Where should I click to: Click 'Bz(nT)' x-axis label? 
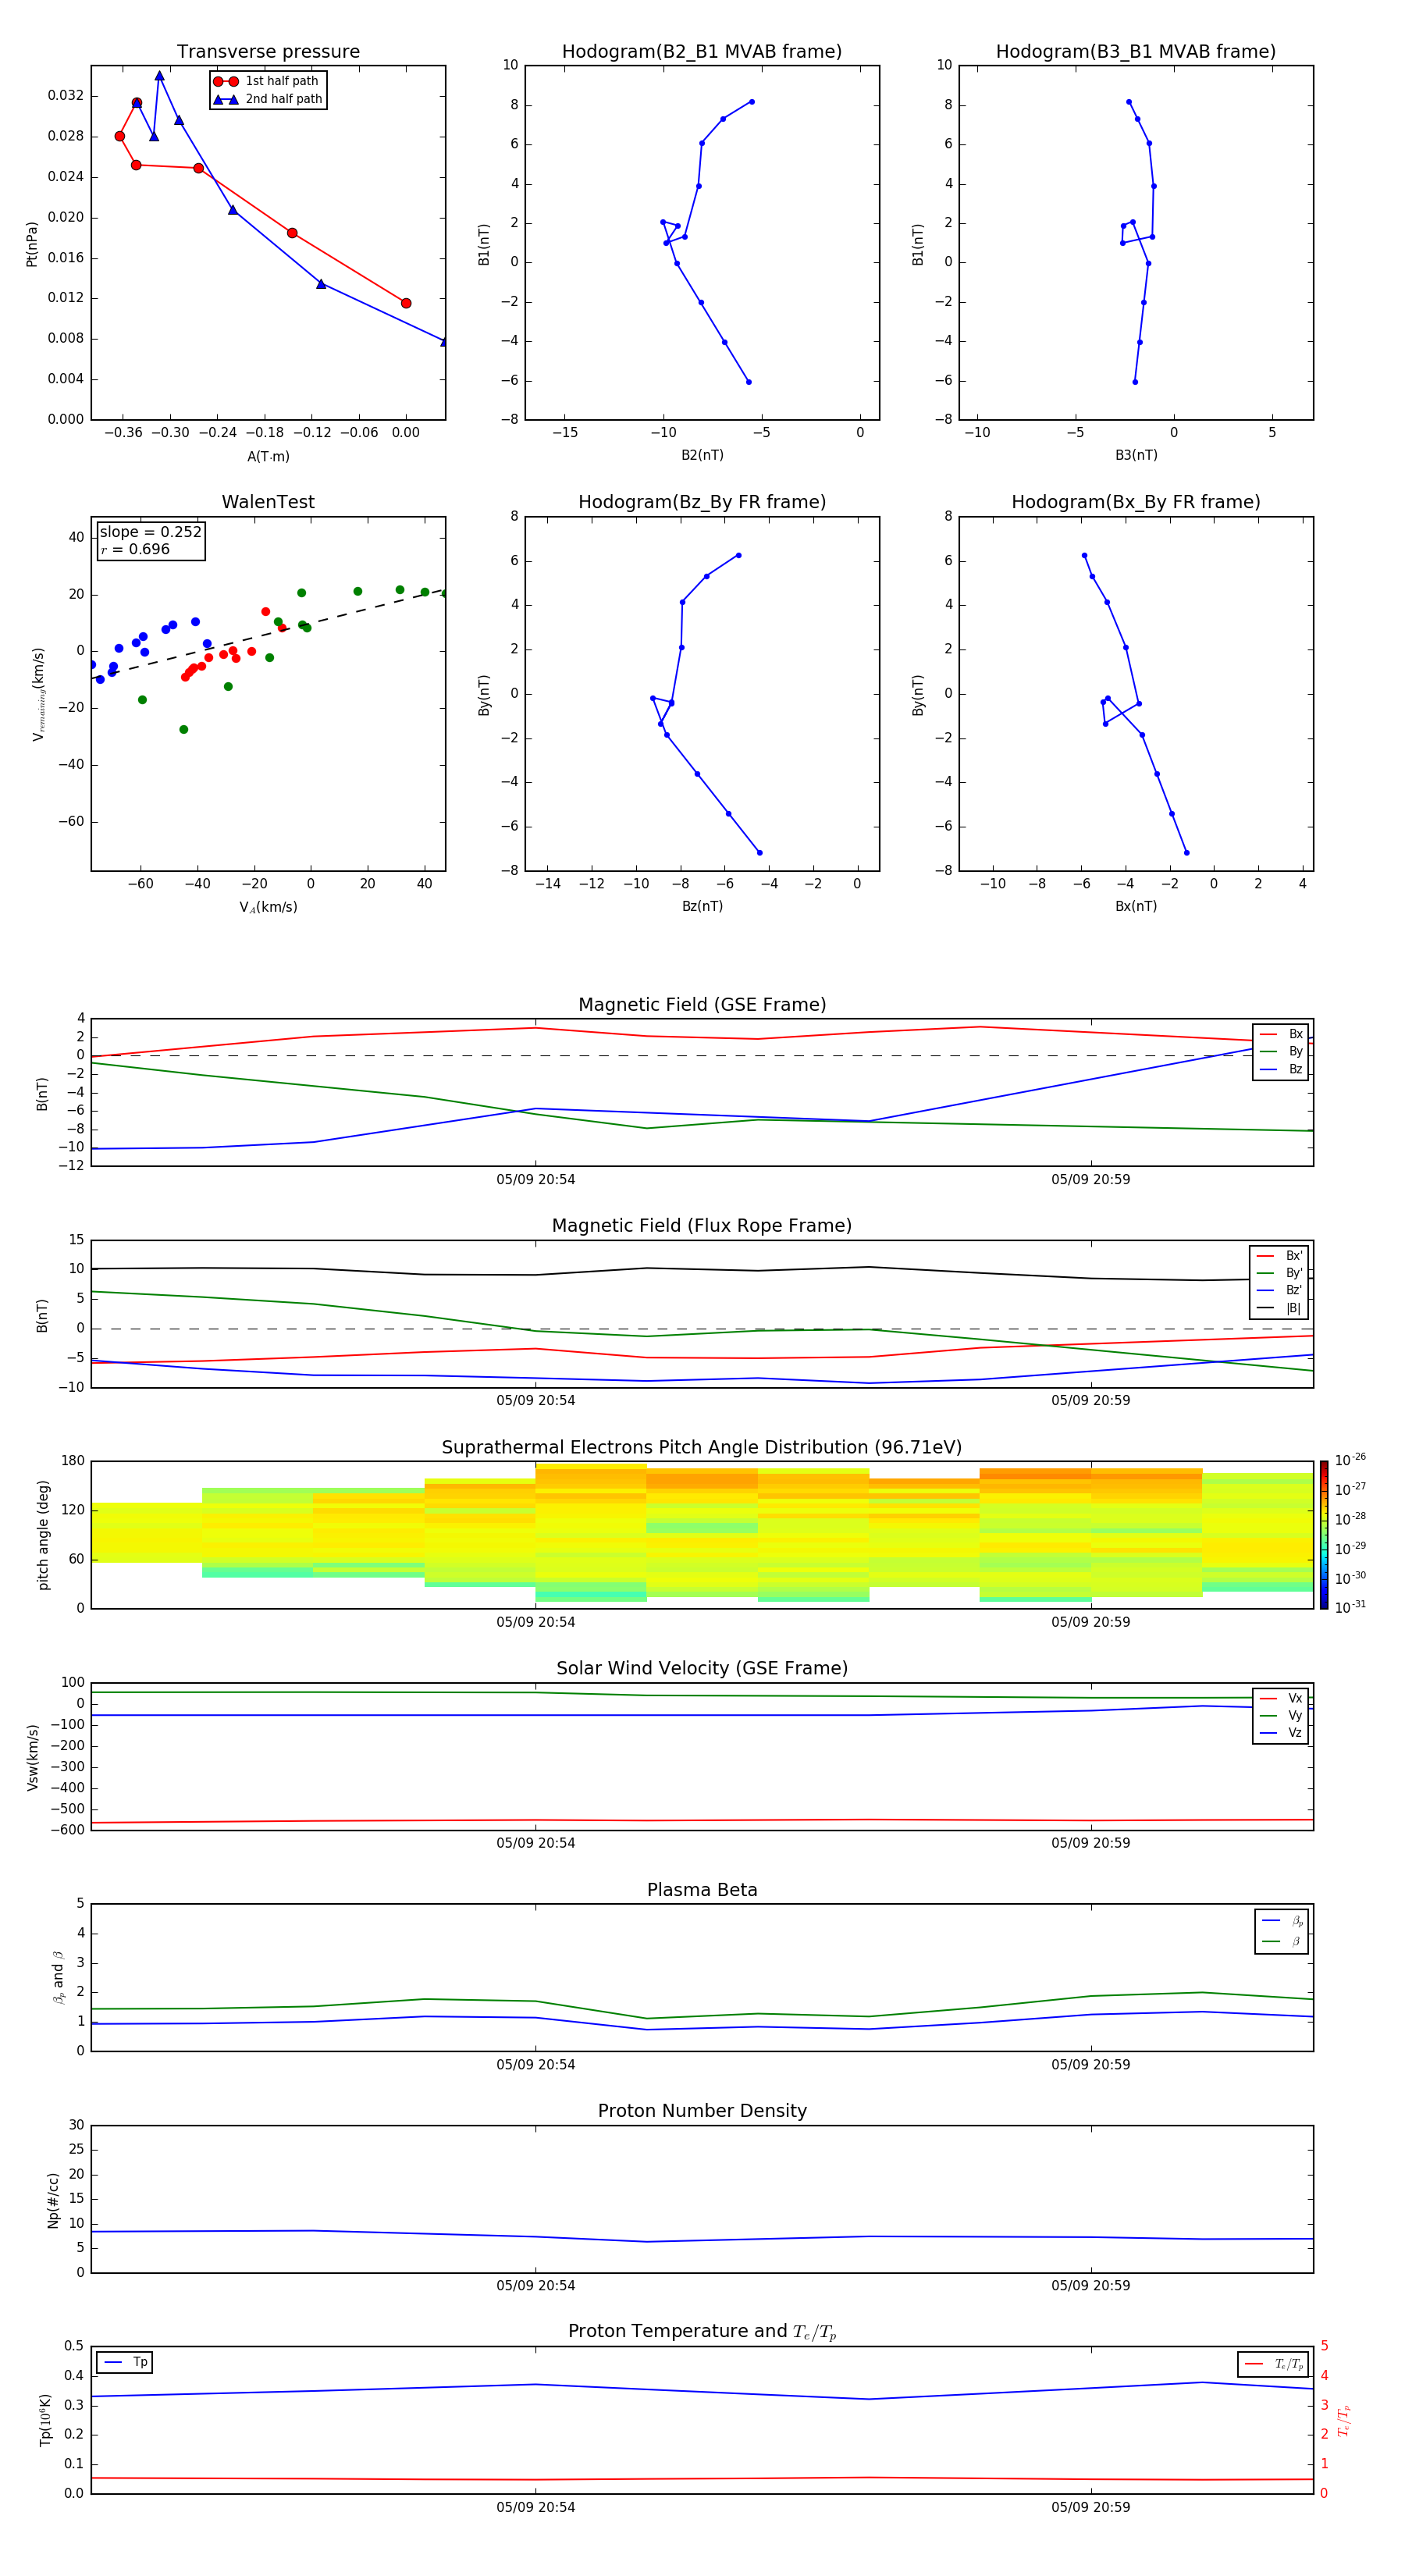(702, 906)
